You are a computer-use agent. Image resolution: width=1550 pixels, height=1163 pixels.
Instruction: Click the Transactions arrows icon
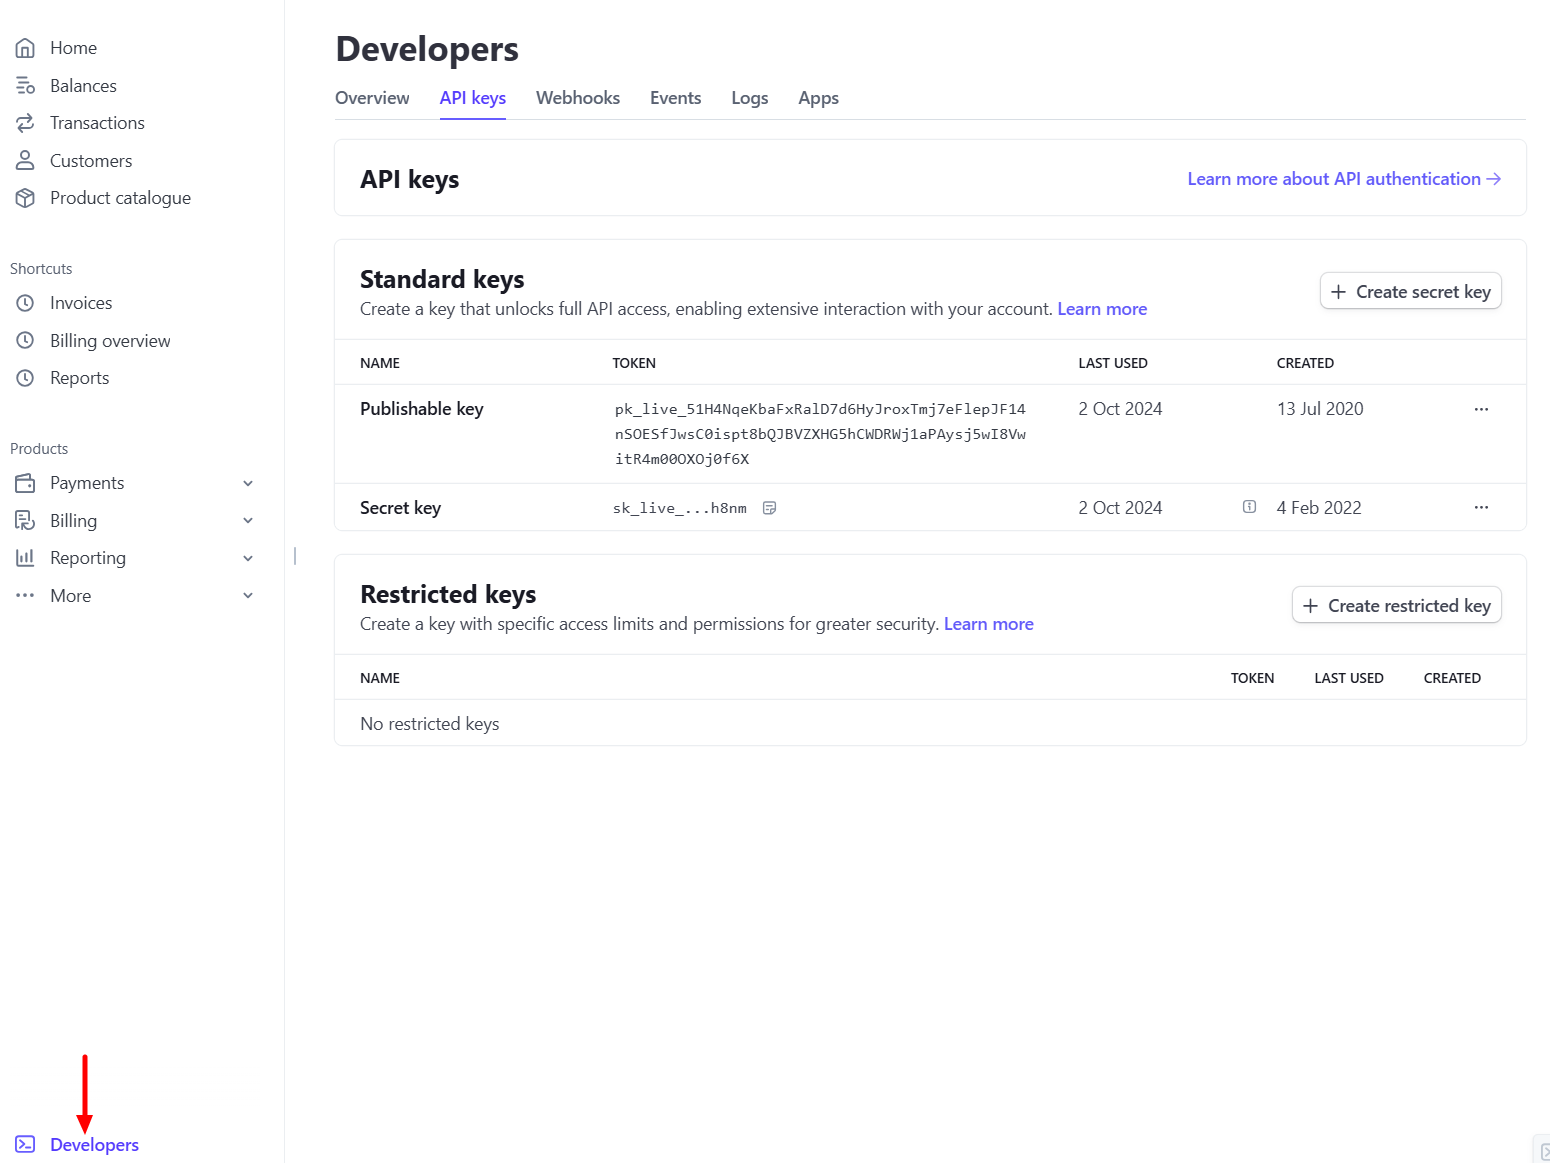tap(25, 123)
